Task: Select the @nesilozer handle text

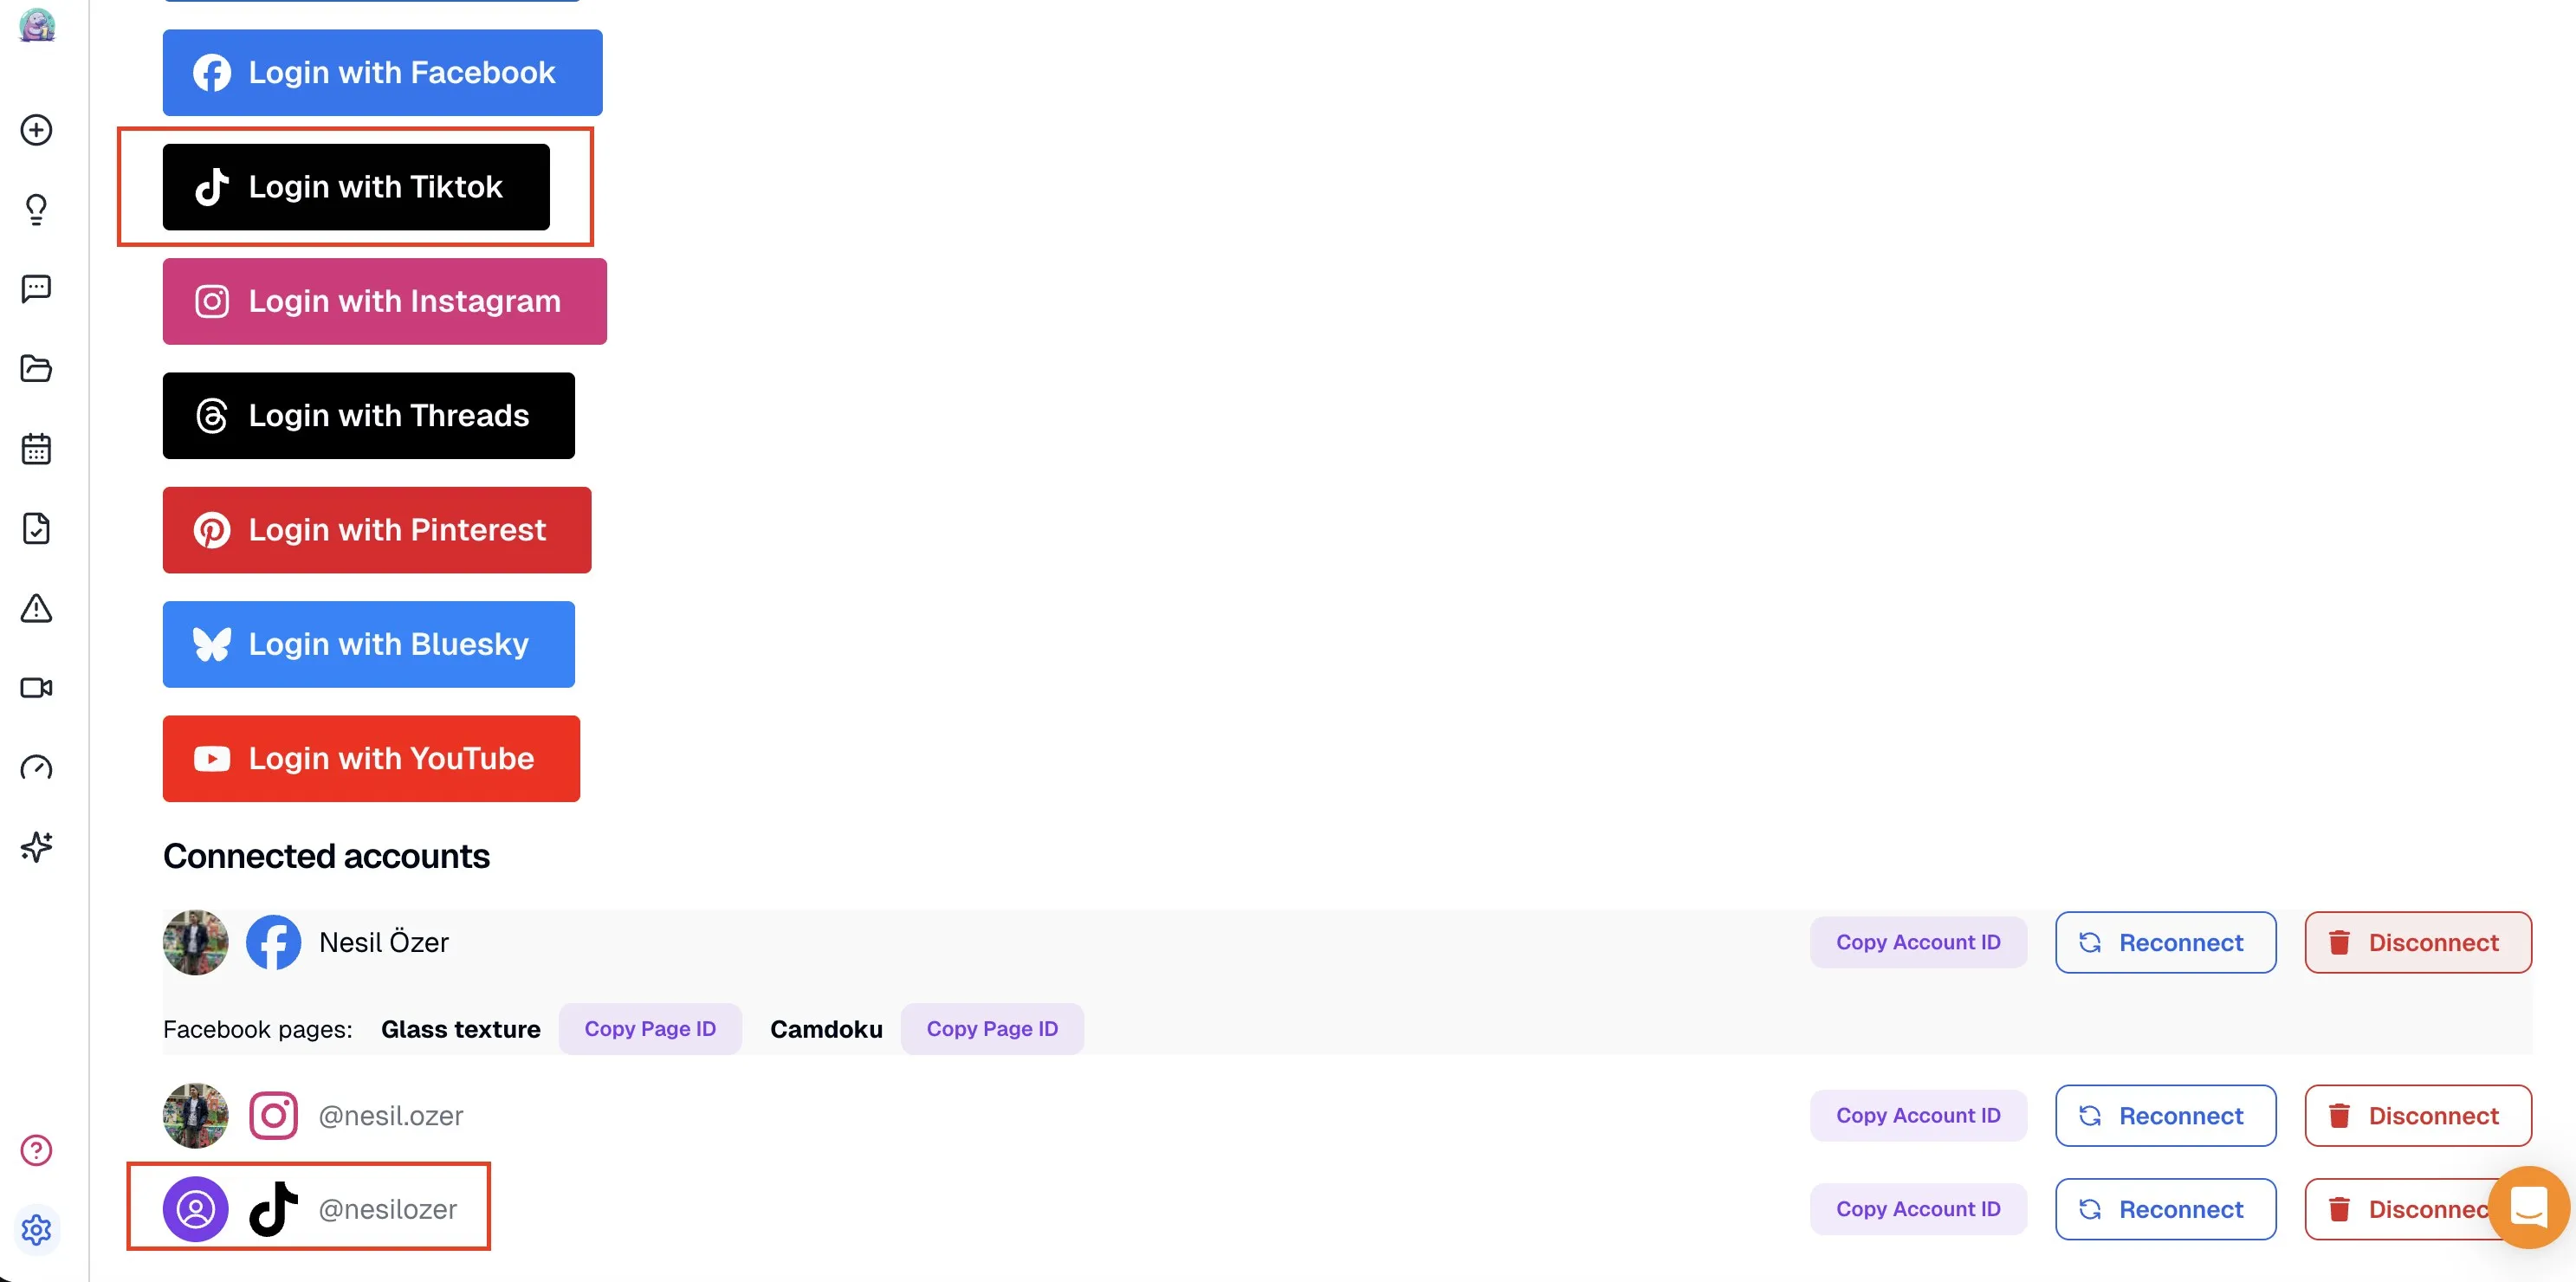Action: click(x=388, y=1210)
